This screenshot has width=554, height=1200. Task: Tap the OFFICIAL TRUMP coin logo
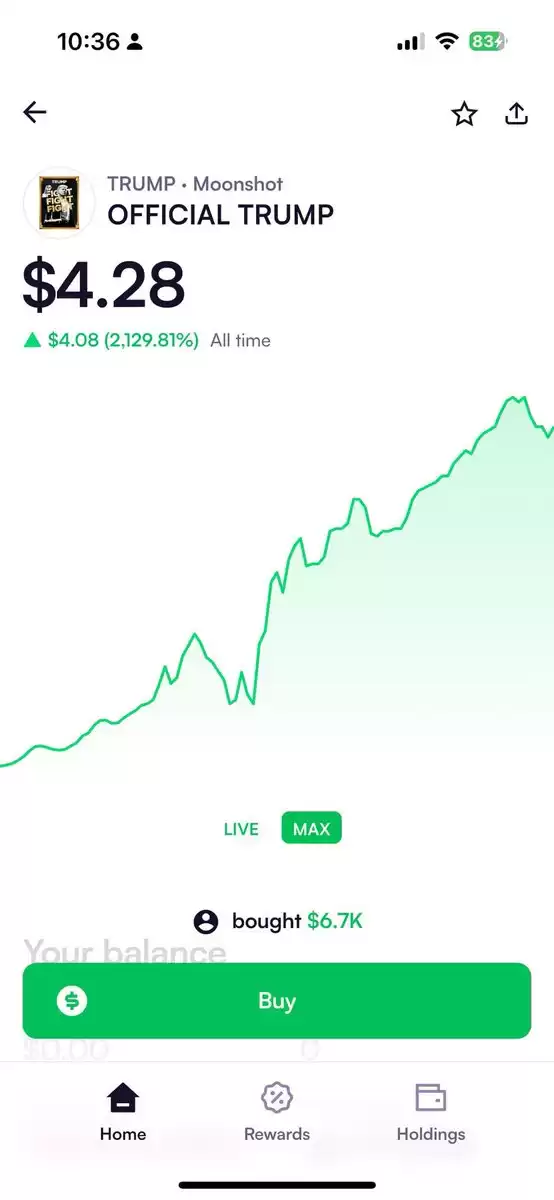click(x=59, y=203)
